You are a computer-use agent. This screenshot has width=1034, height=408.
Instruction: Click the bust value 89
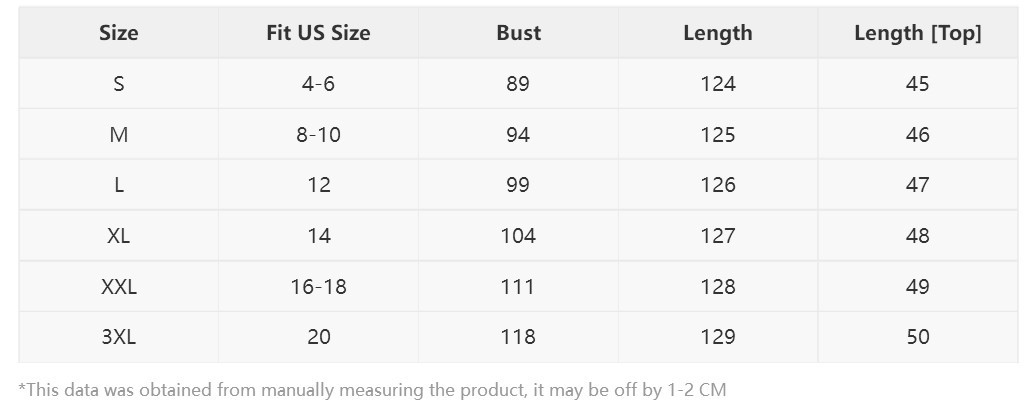[x=518, y=84]
